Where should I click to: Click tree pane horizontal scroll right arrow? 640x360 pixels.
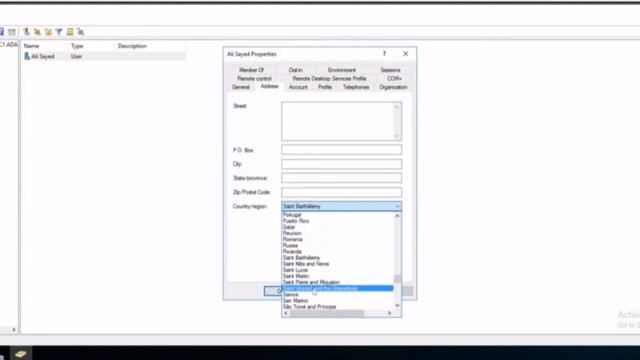click(x=14, y=329)
